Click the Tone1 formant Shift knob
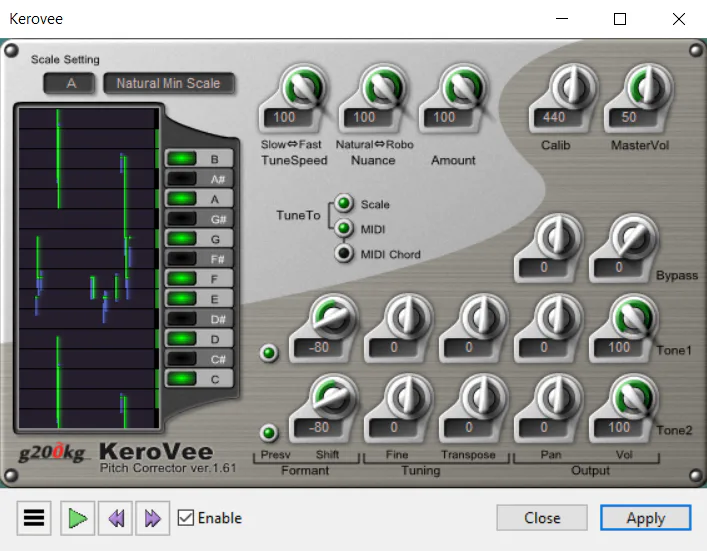This screenshot has height=551, width=707. 333,317
